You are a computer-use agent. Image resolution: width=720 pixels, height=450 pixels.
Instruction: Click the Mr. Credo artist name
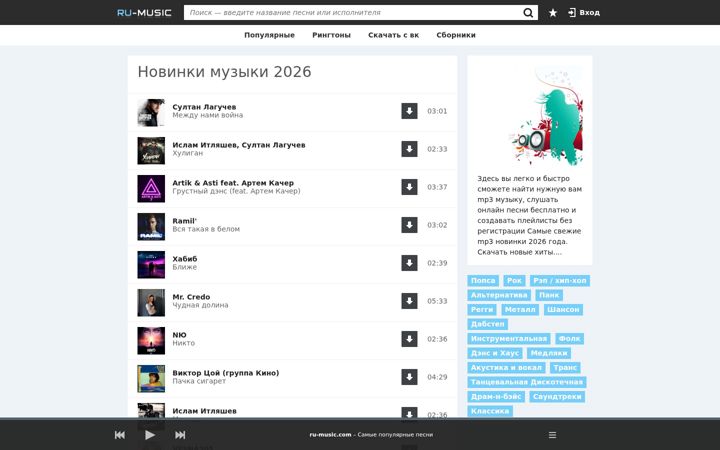[191, 297]
